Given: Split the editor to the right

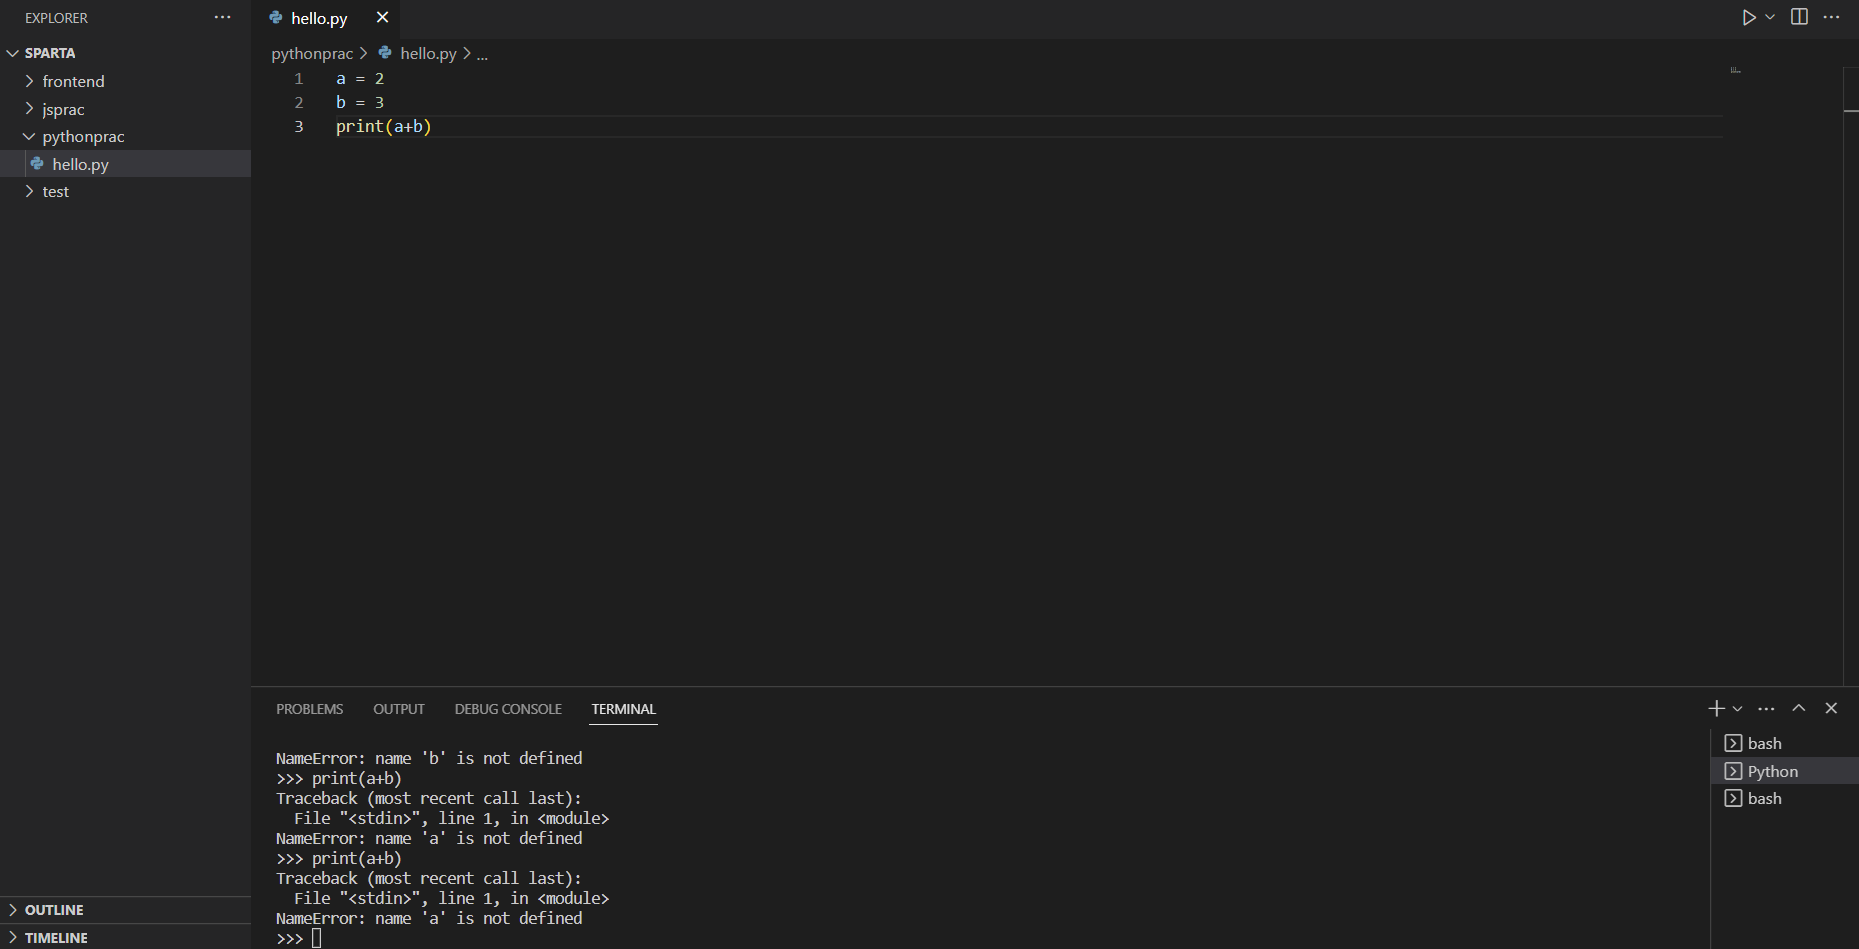Looking at the screenshot, I should pyautogui.click(x=1799, y=17).
